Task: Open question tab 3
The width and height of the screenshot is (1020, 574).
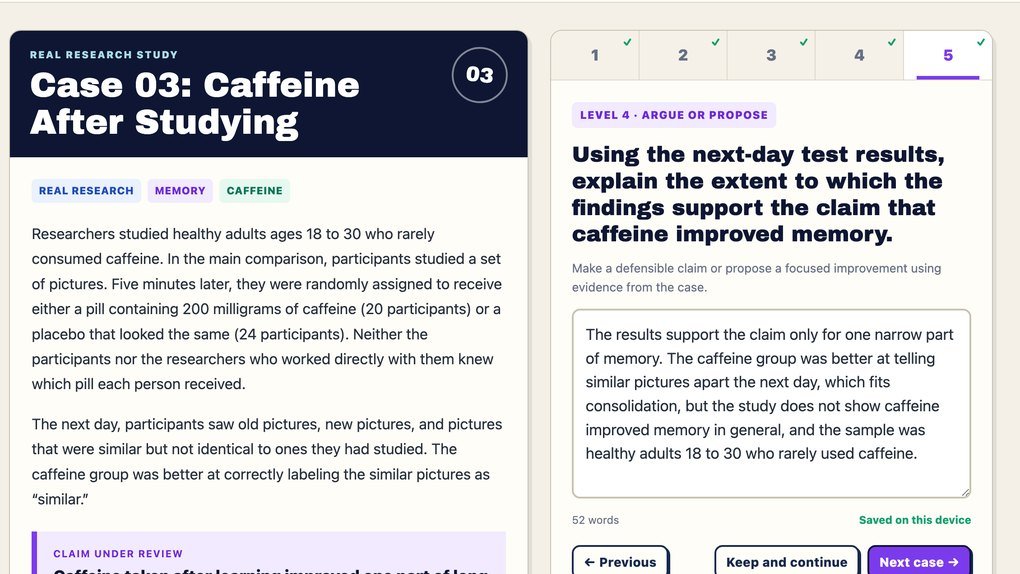Action: point(771,55)
